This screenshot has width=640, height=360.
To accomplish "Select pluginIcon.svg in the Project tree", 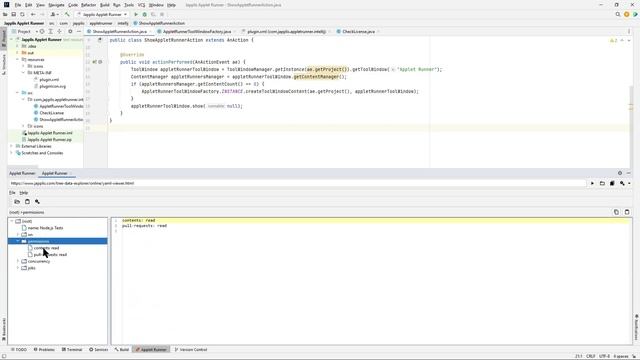I will pos(52,86).
